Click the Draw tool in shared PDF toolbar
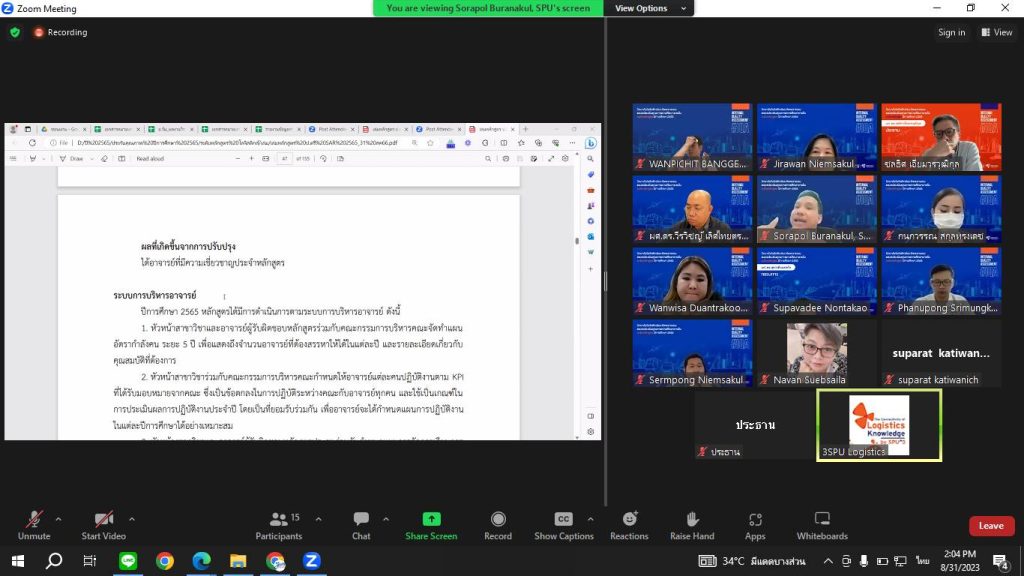Viewport: 1024px width, 576px height. (71, 159)
